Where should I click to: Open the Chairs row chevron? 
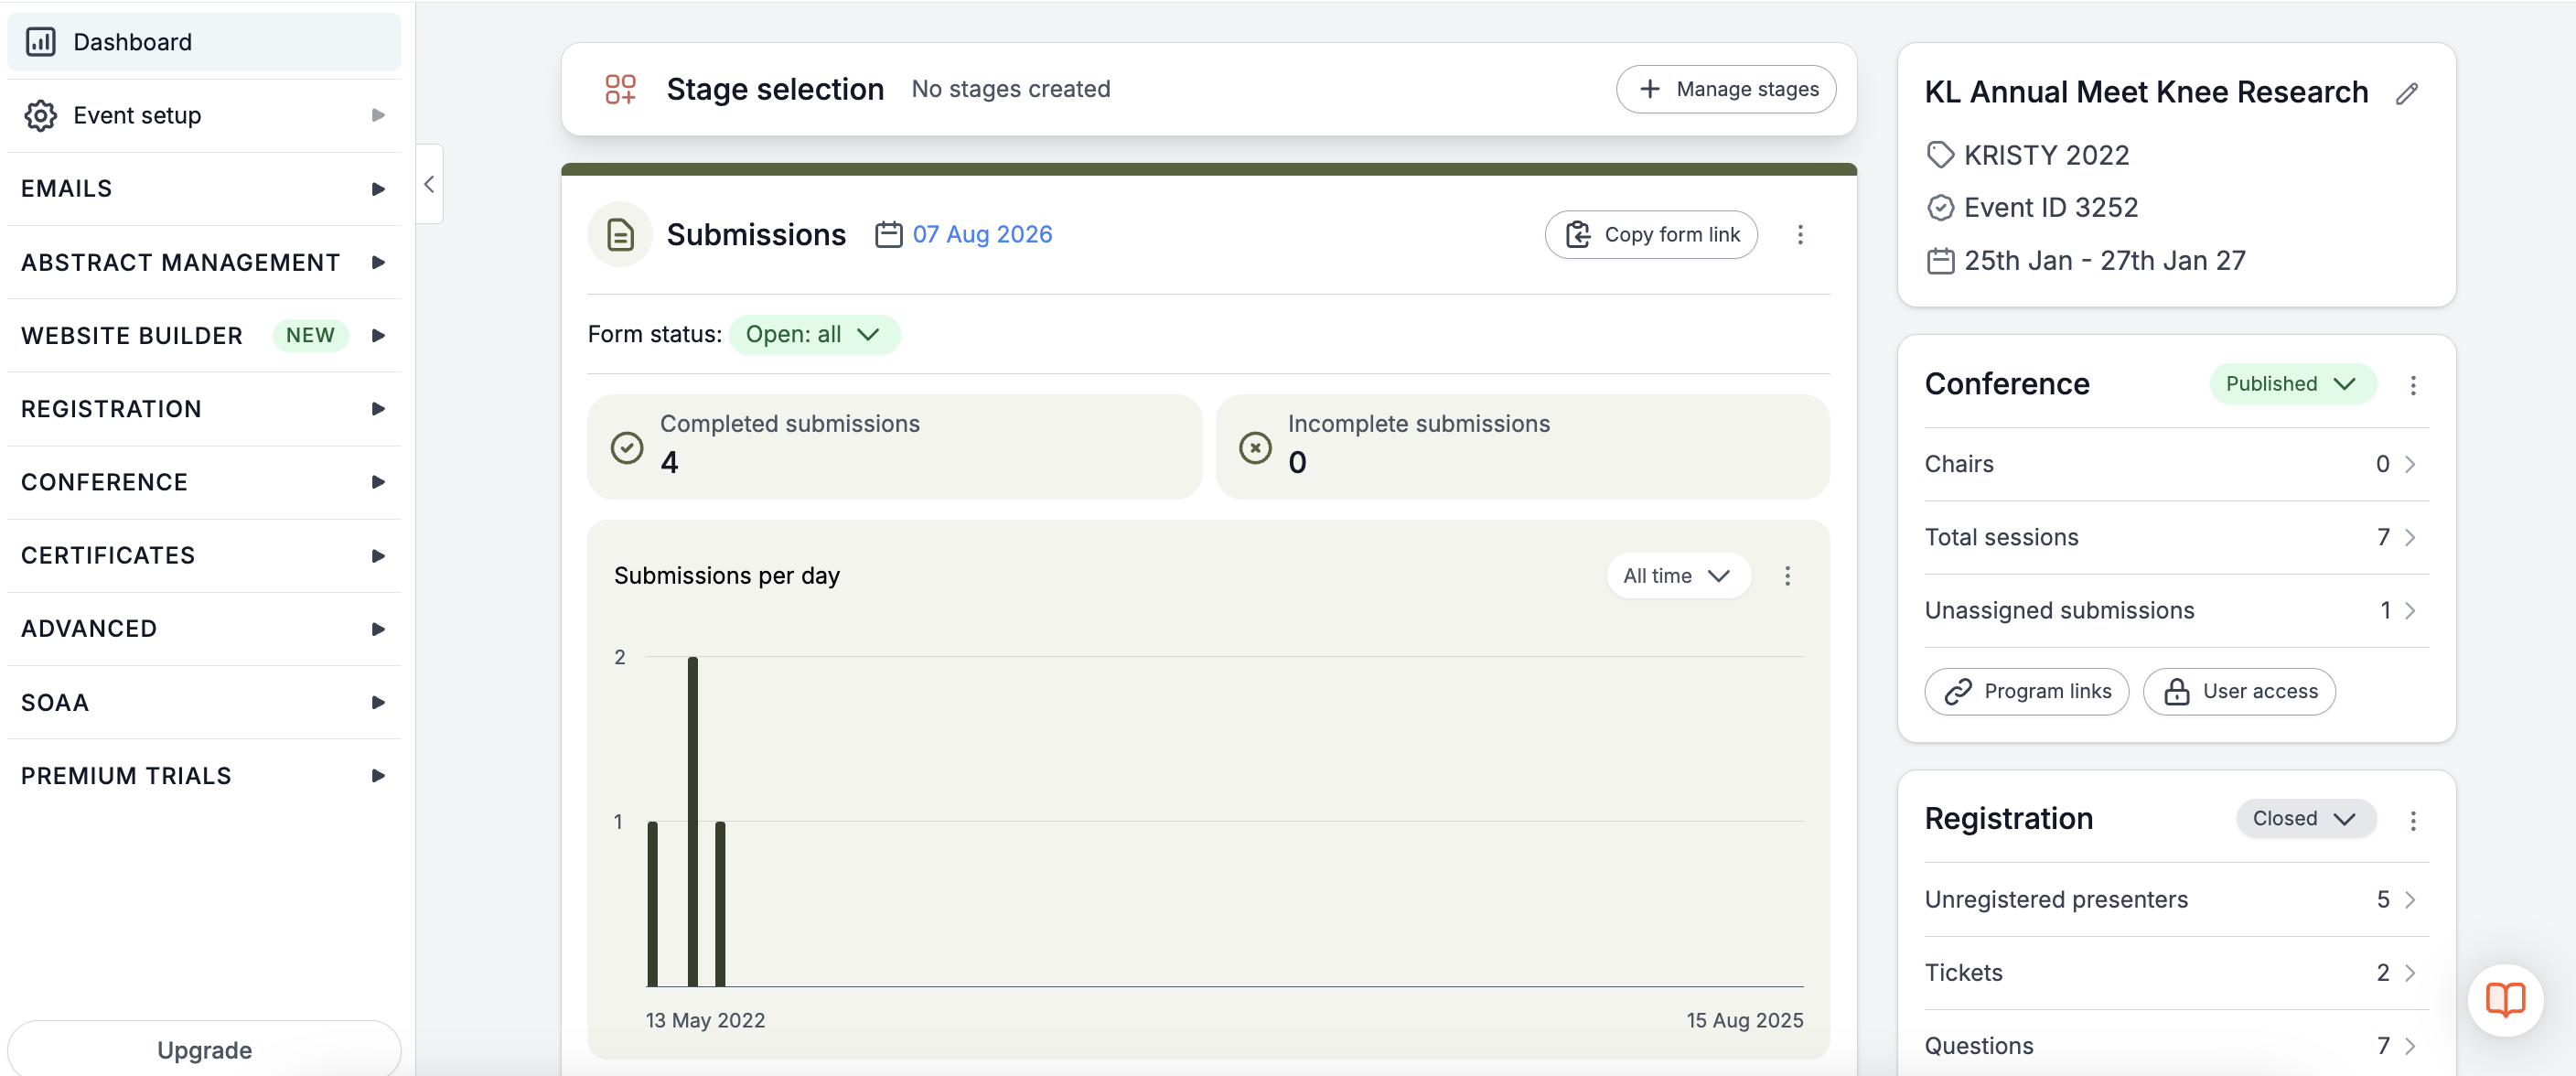[2410, 464]
